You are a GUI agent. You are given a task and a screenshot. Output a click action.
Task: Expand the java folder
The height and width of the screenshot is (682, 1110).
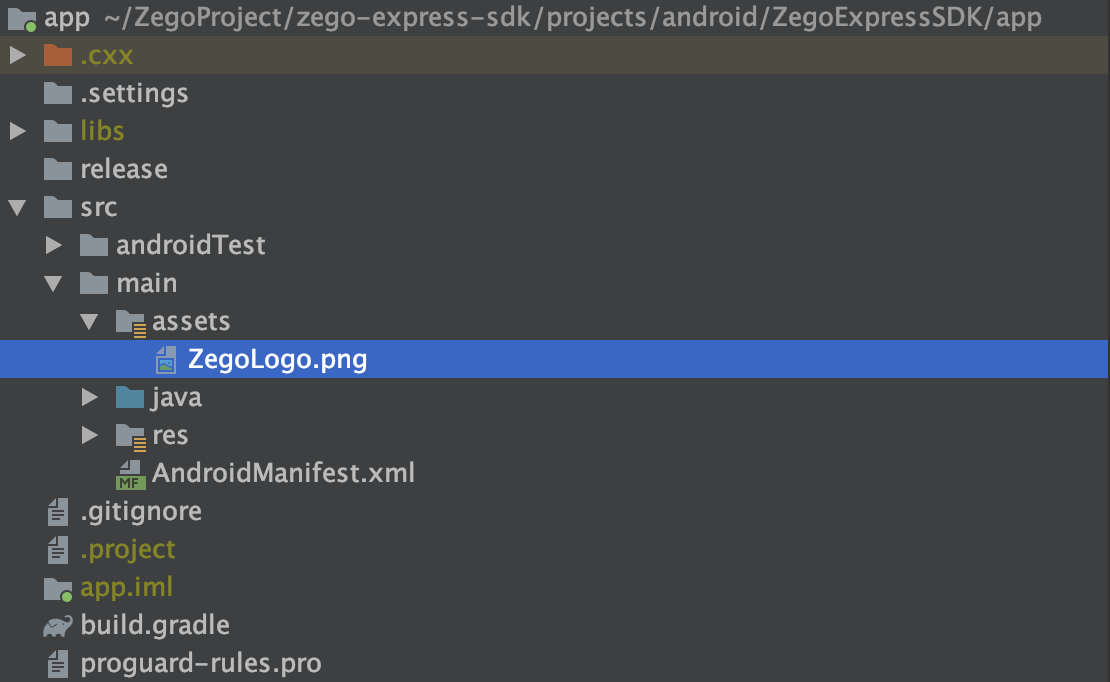[89, 396]
